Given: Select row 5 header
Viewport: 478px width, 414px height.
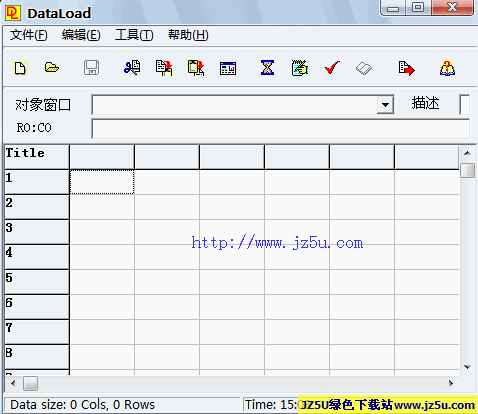Looking at the screenshot, I should [x=37, y=282].
